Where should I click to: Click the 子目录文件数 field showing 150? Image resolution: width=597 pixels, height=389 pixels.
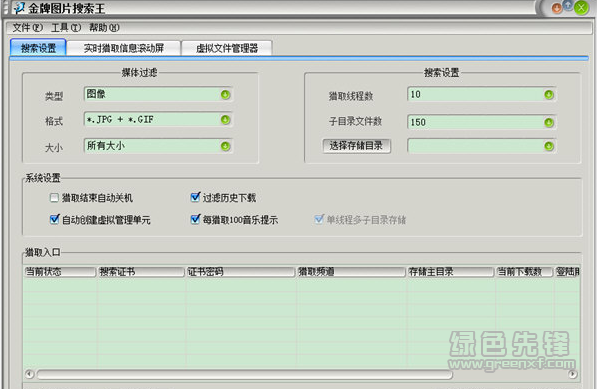pyautogui.click(x=482, y=122)
